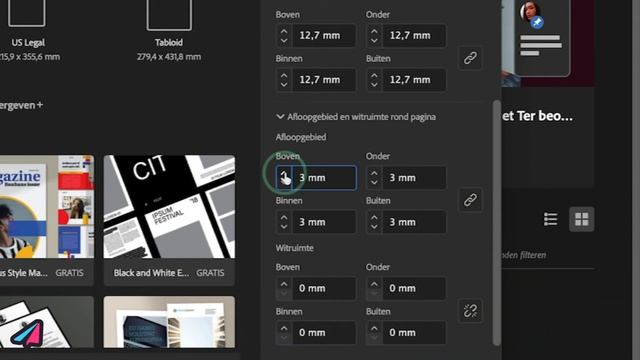Image resolution: width=640 pixels, height=360 pixels.
Task: Toggle the bleed (Afloopgebied) link chain icon
Action: (x=470, y=200)
